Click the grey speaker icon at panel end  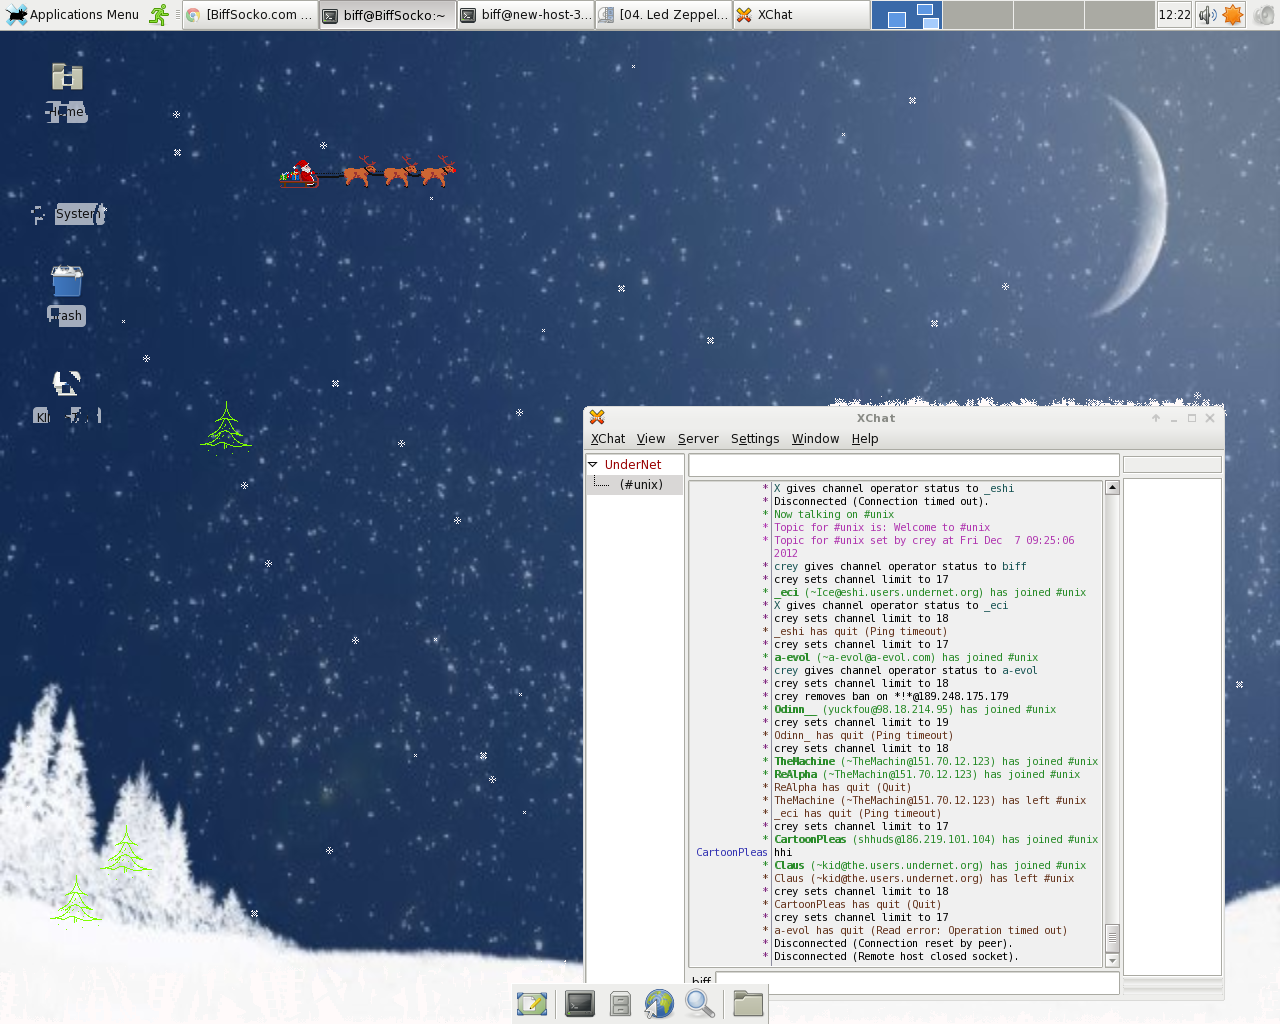[x=1265, y=15]
